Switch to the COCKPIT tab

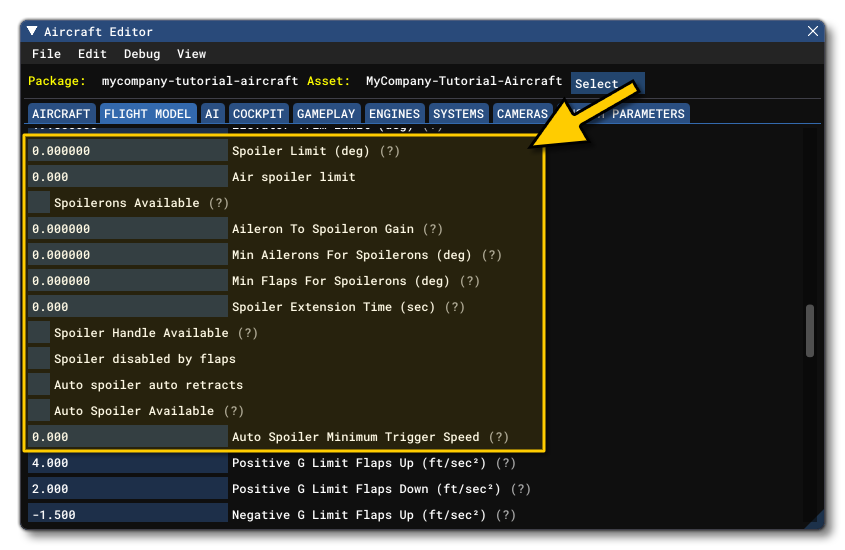coord(259,114)
